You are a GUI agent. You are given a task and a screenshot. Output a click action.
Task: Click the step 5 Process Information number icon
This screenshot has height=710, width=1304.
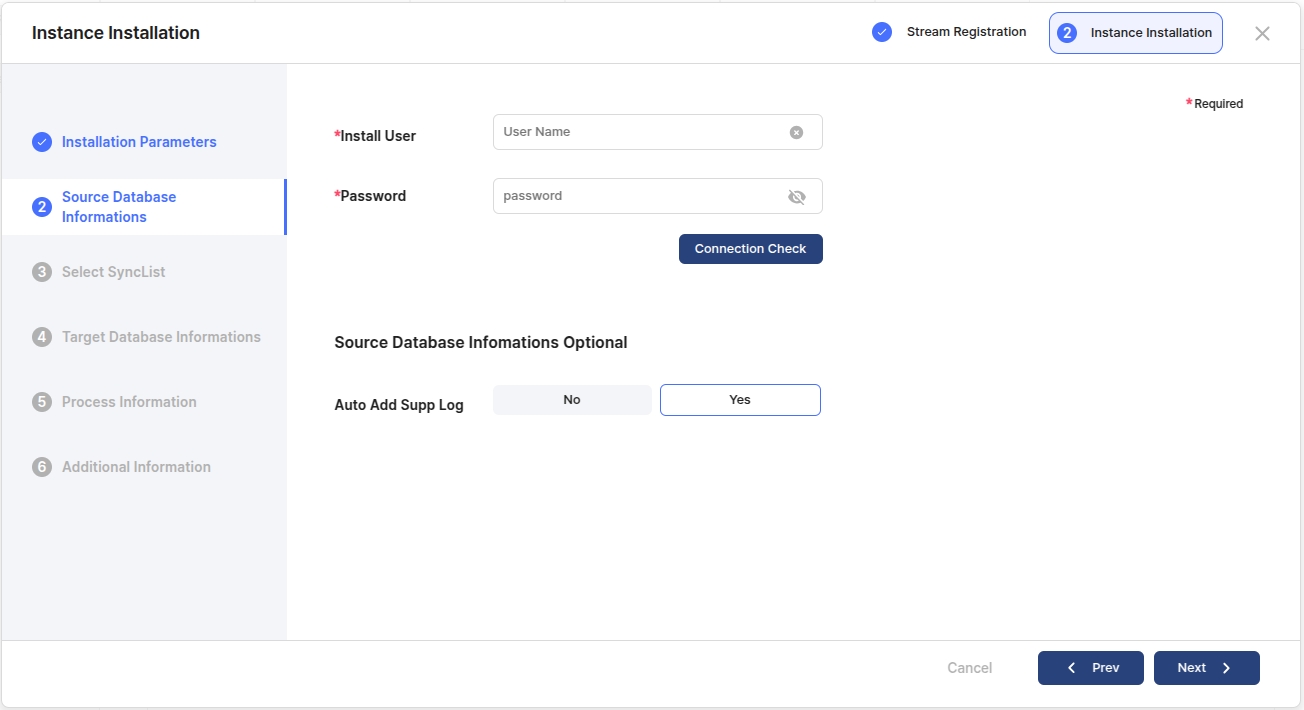42,402
